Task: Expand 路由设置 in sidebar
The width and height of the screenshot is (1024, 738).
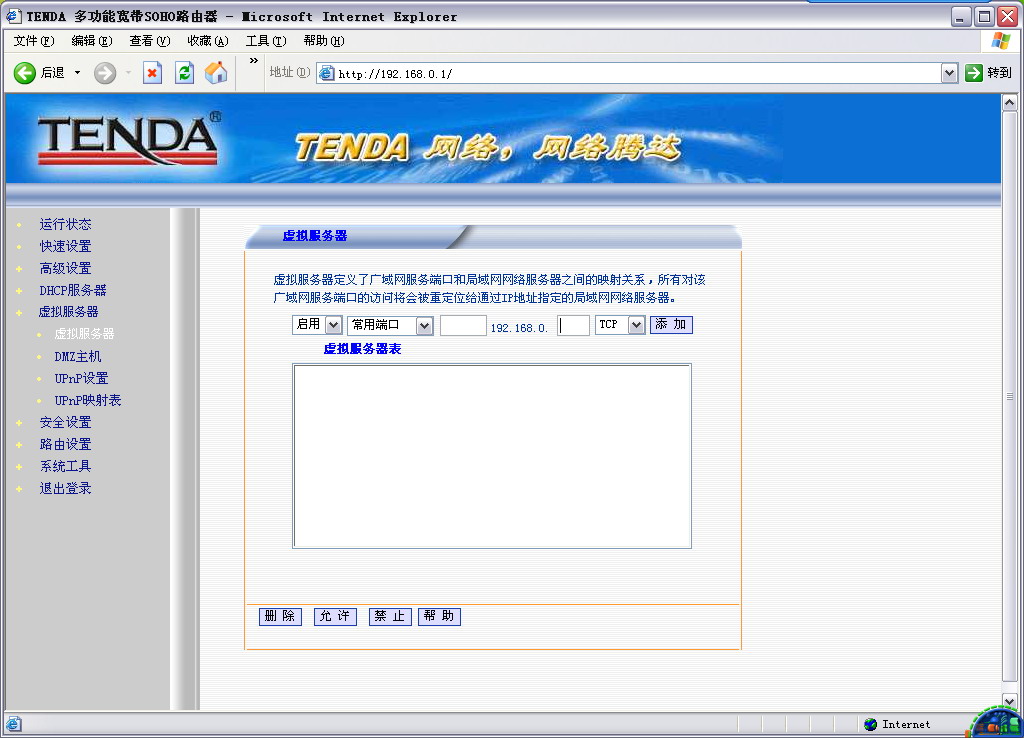Action: [x=65, y=444]
